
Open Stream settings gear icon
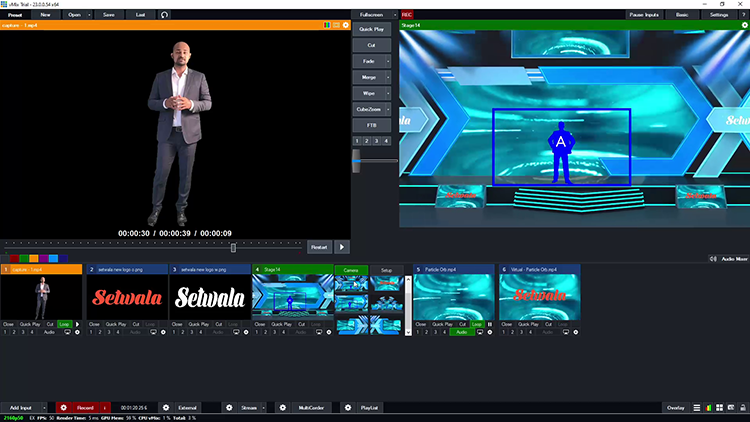pyautogui.click(x=229, y=408)
